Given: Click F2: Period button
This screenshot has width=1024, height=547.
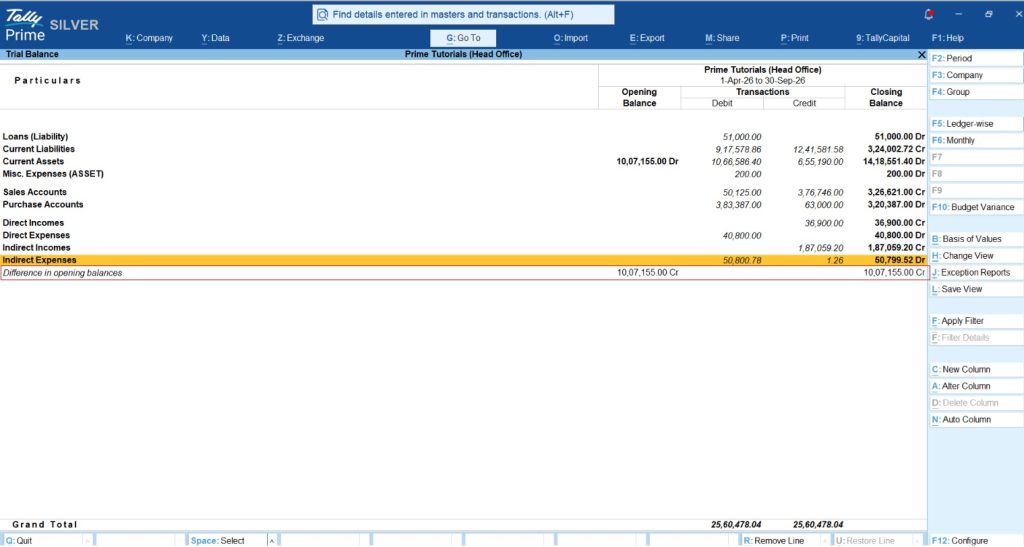Looking at the screenshot, I should click(x=976, y=58).
